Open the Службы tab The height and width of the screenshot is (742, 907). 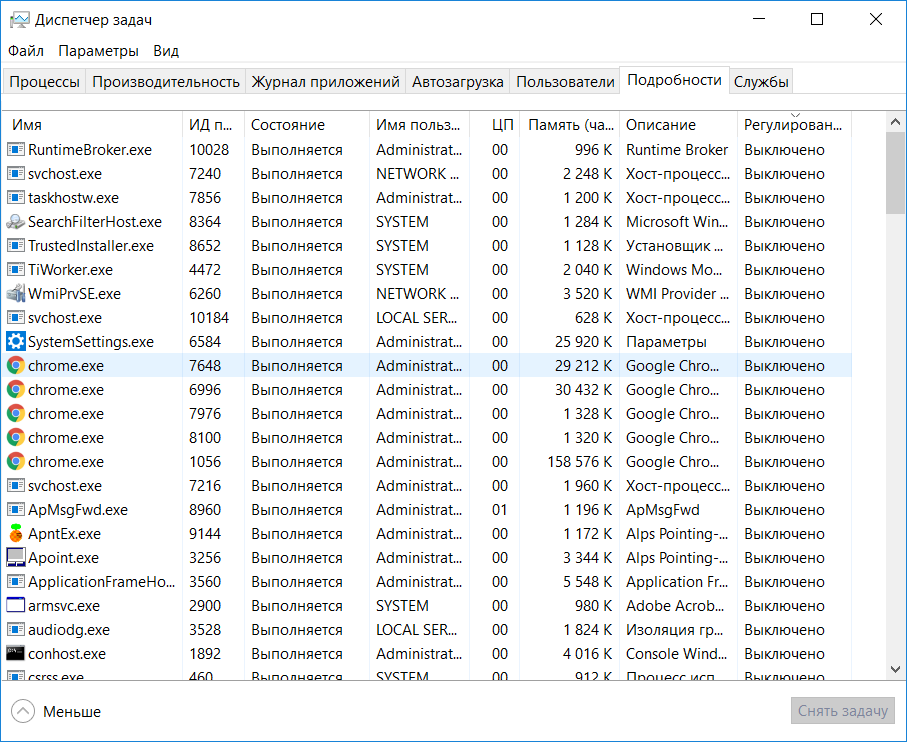tap(761, 82)
